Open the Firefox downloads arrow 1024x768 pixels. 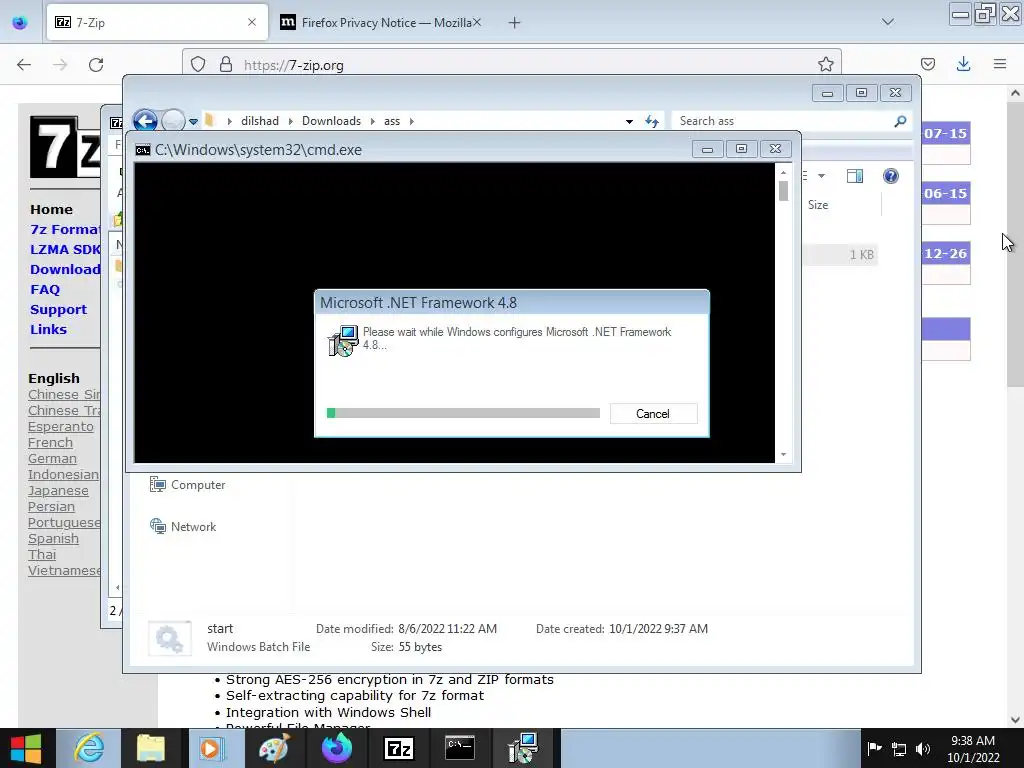click(x=963, y=64)
